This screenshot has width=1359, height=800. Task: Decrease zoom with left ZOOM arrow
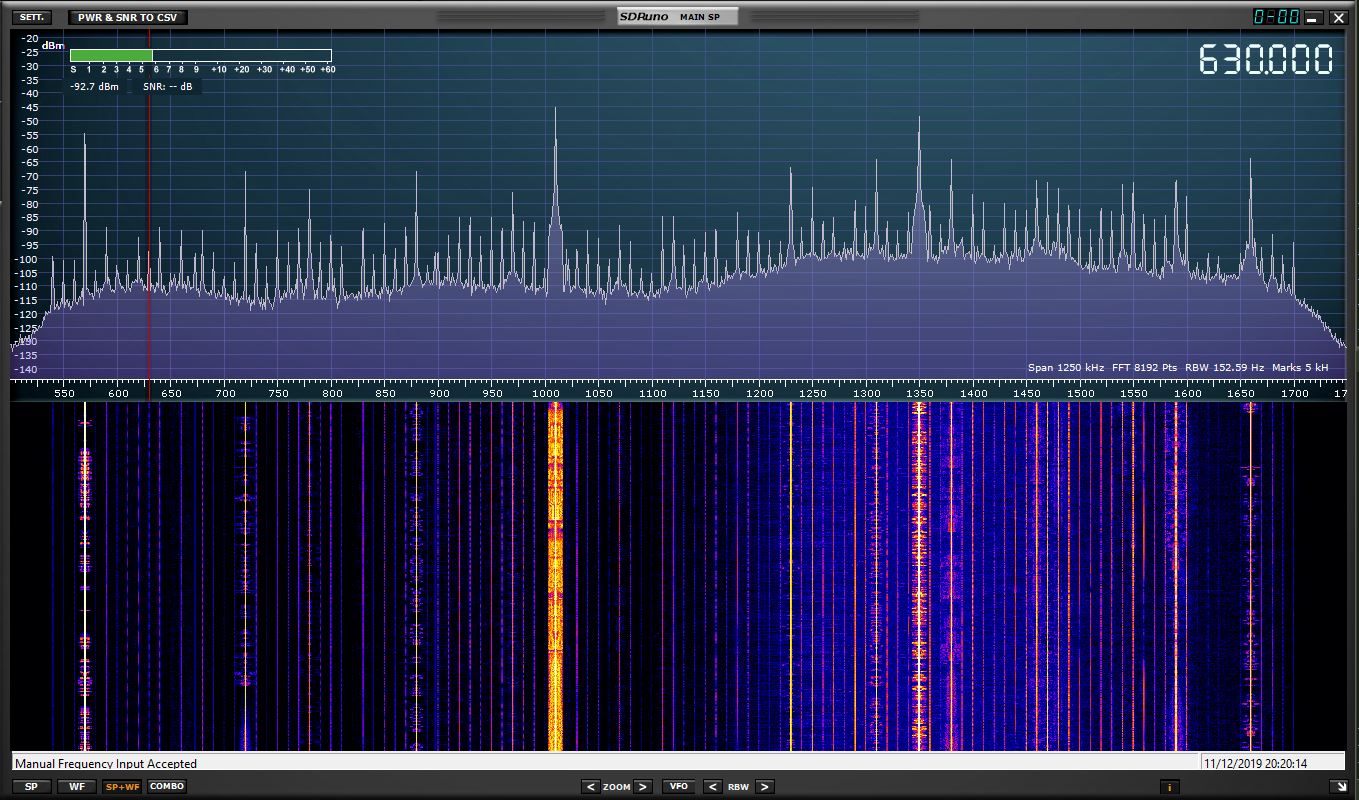click(x=591, y=787)
